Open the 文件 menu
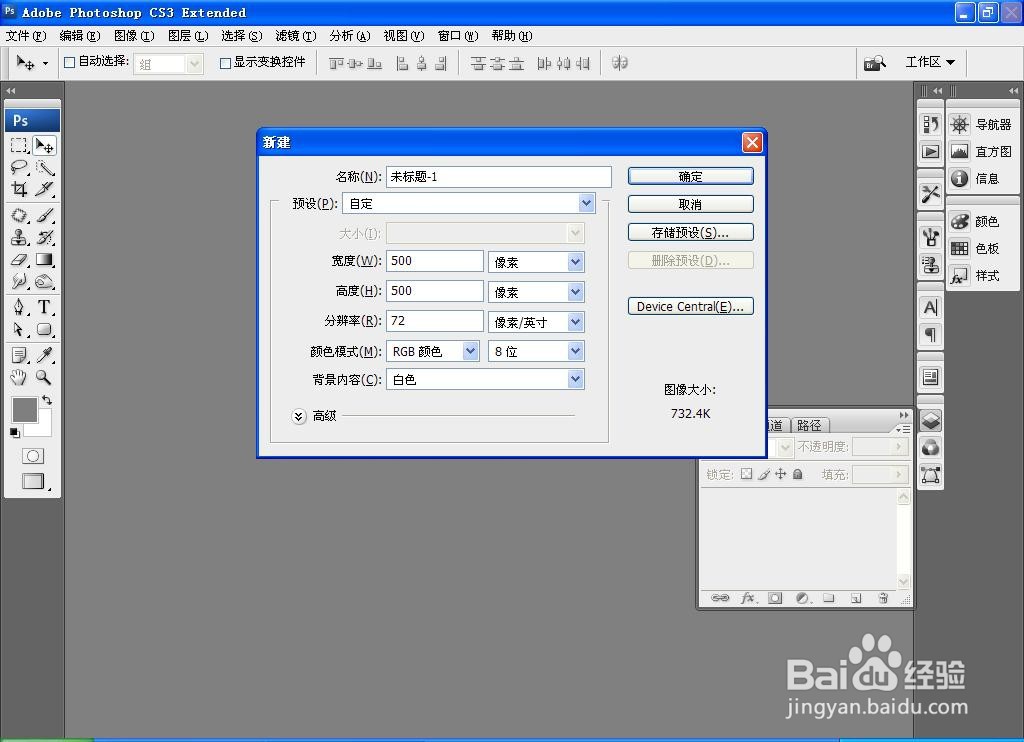The width and height of the screenshot is (1024, 742). click(26, 36)
